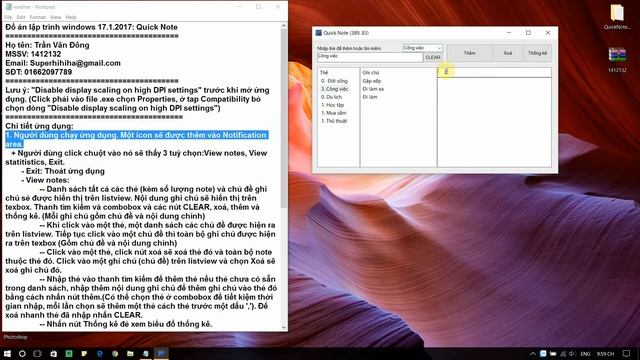Open Sticky Notes icon on the taskbar
The image size is (640, 360).
(84, 353)
